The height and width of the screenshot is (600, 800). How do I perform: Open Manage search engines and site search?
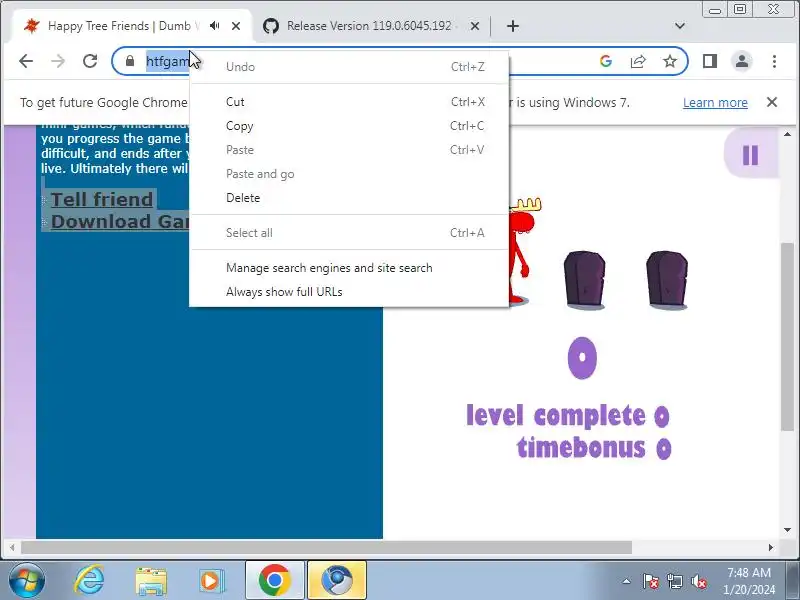(349, 268)
